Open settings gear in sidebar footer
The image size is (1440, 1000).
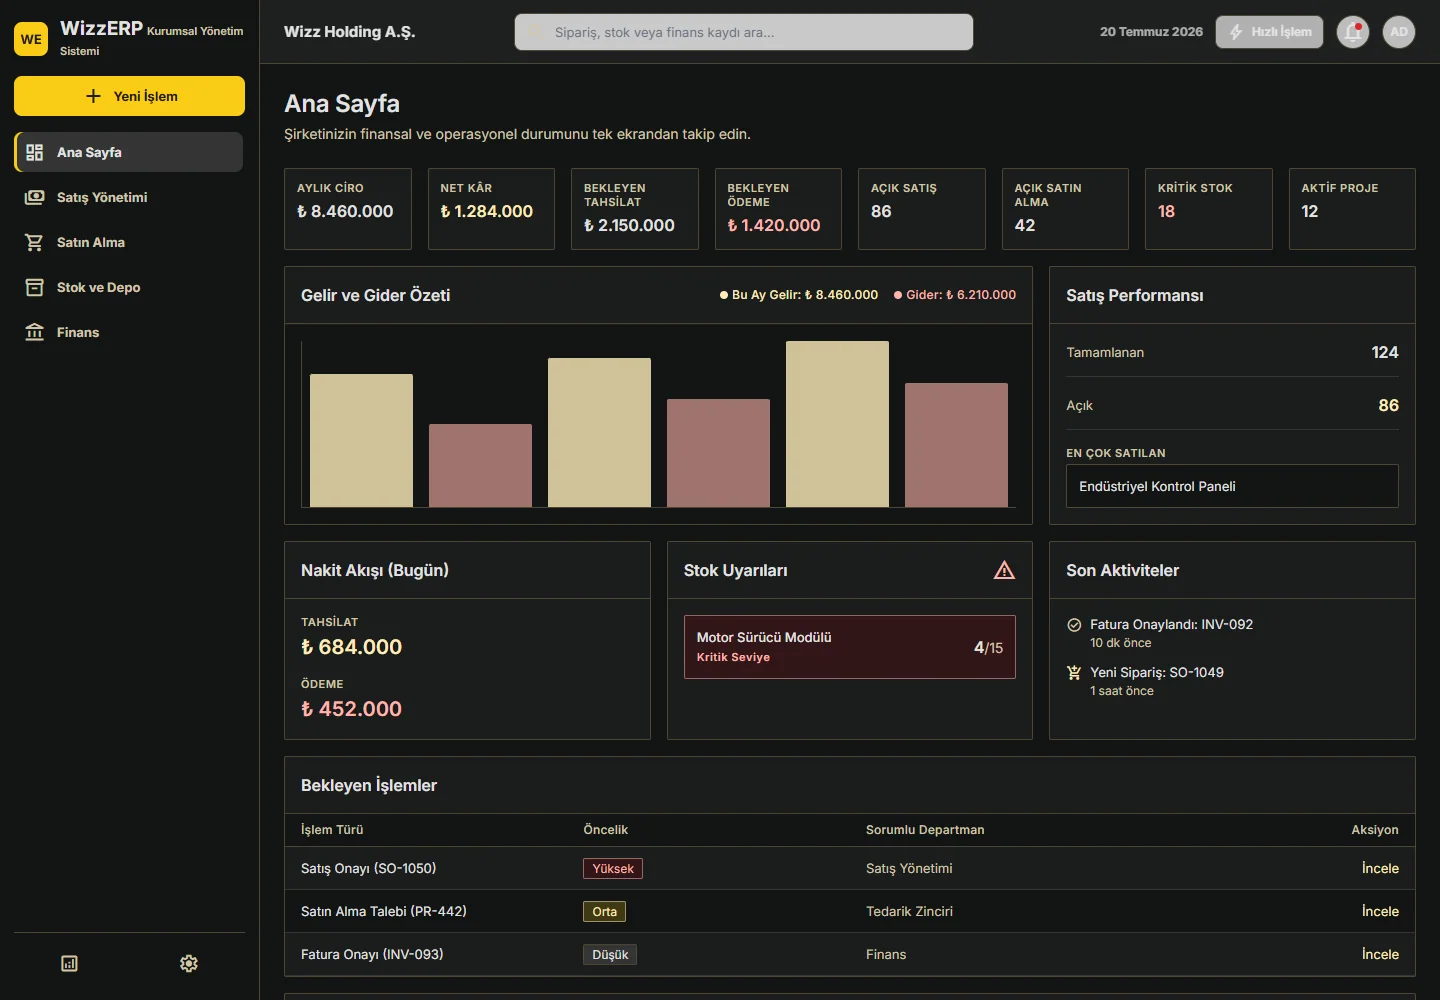189,964
